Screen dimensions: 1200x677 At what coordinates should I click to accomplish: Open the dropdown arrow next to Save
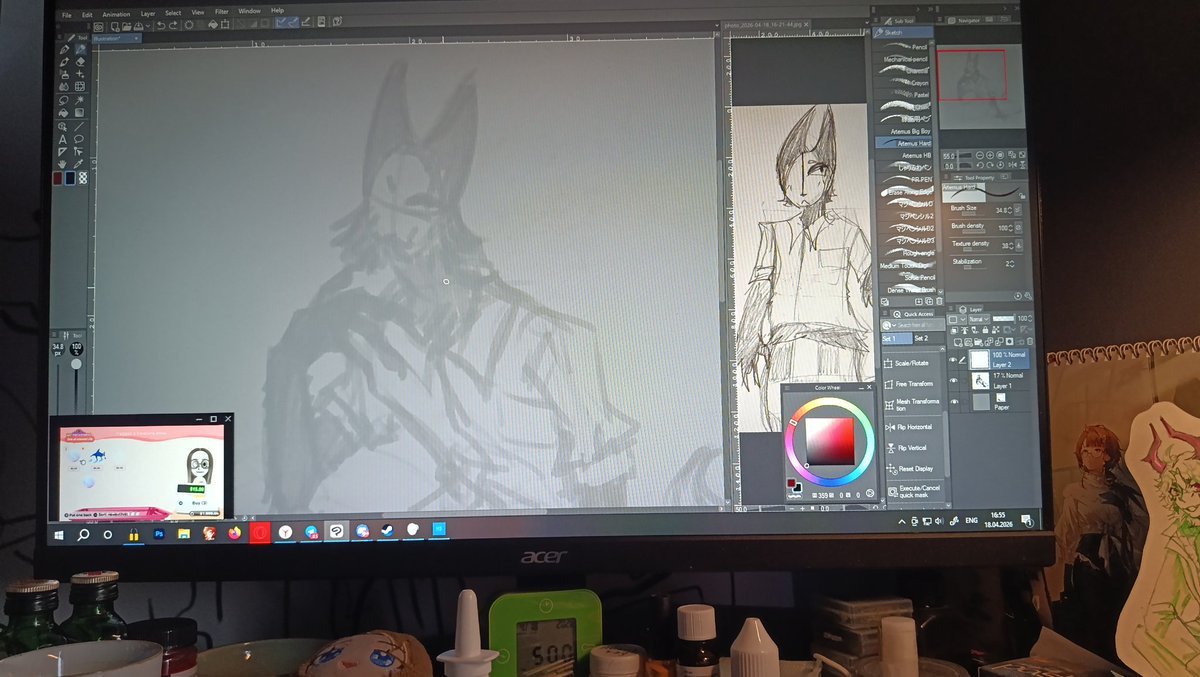pyautogui.click(x=148, y=26)
